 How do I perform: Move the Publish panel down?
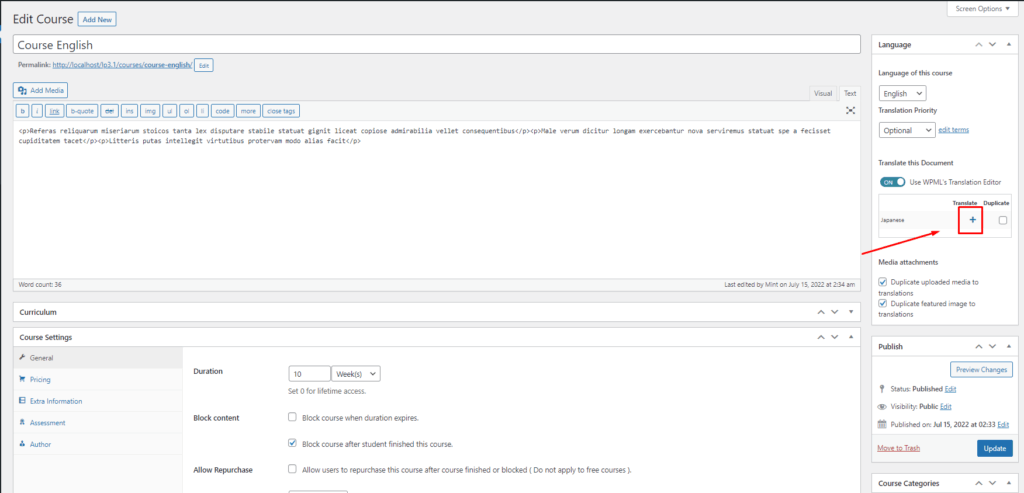(x=992, y=347)
